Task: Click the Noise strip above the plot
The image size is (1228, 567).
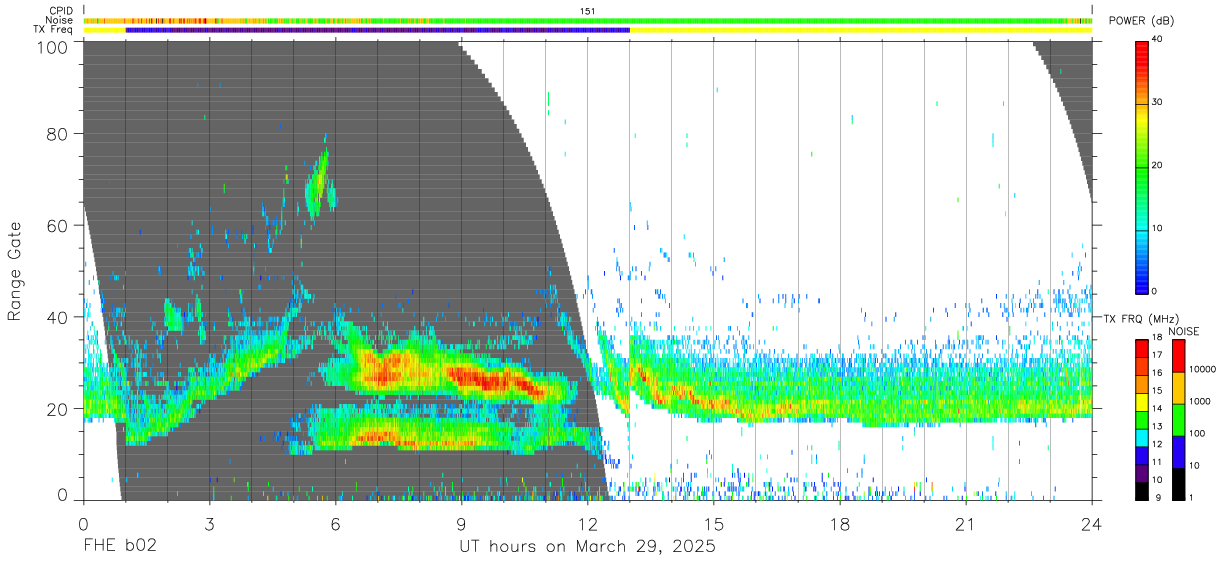Action: click(x=588, y=20)
